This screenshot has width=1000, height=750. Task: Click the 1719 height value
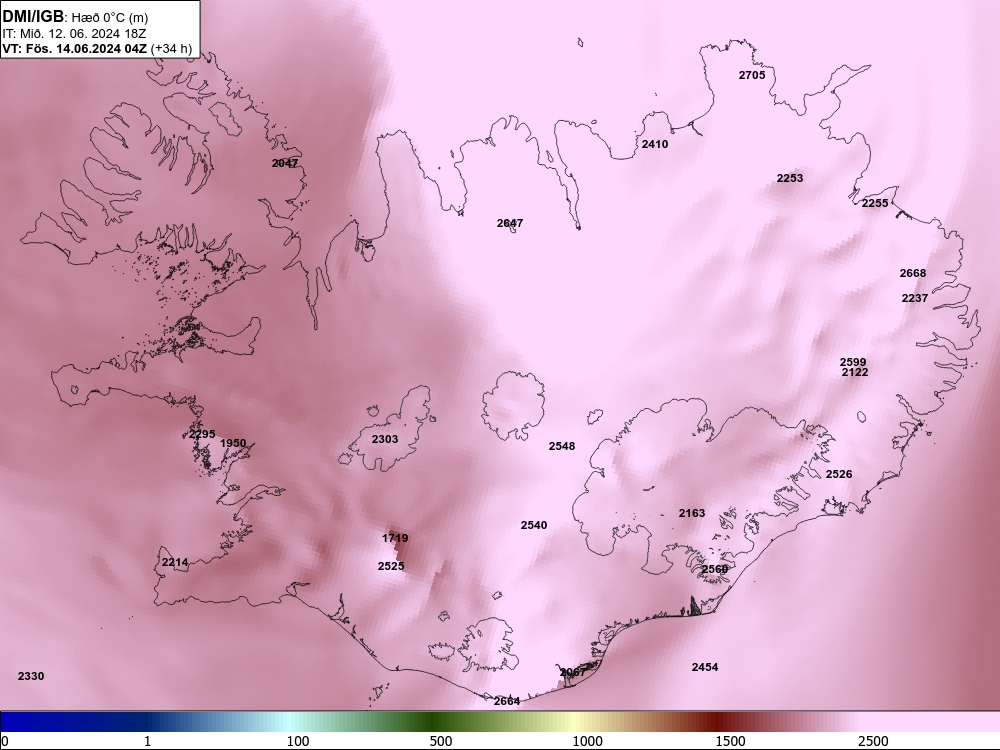click(x=395, y=538)
